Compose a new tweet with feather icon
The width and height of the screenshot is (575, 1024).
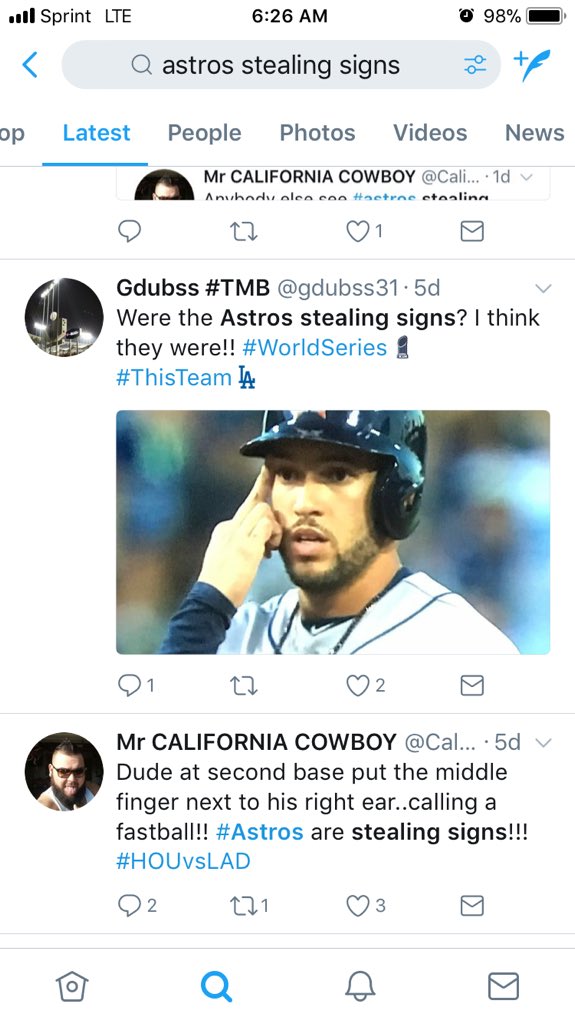point(532,65)
